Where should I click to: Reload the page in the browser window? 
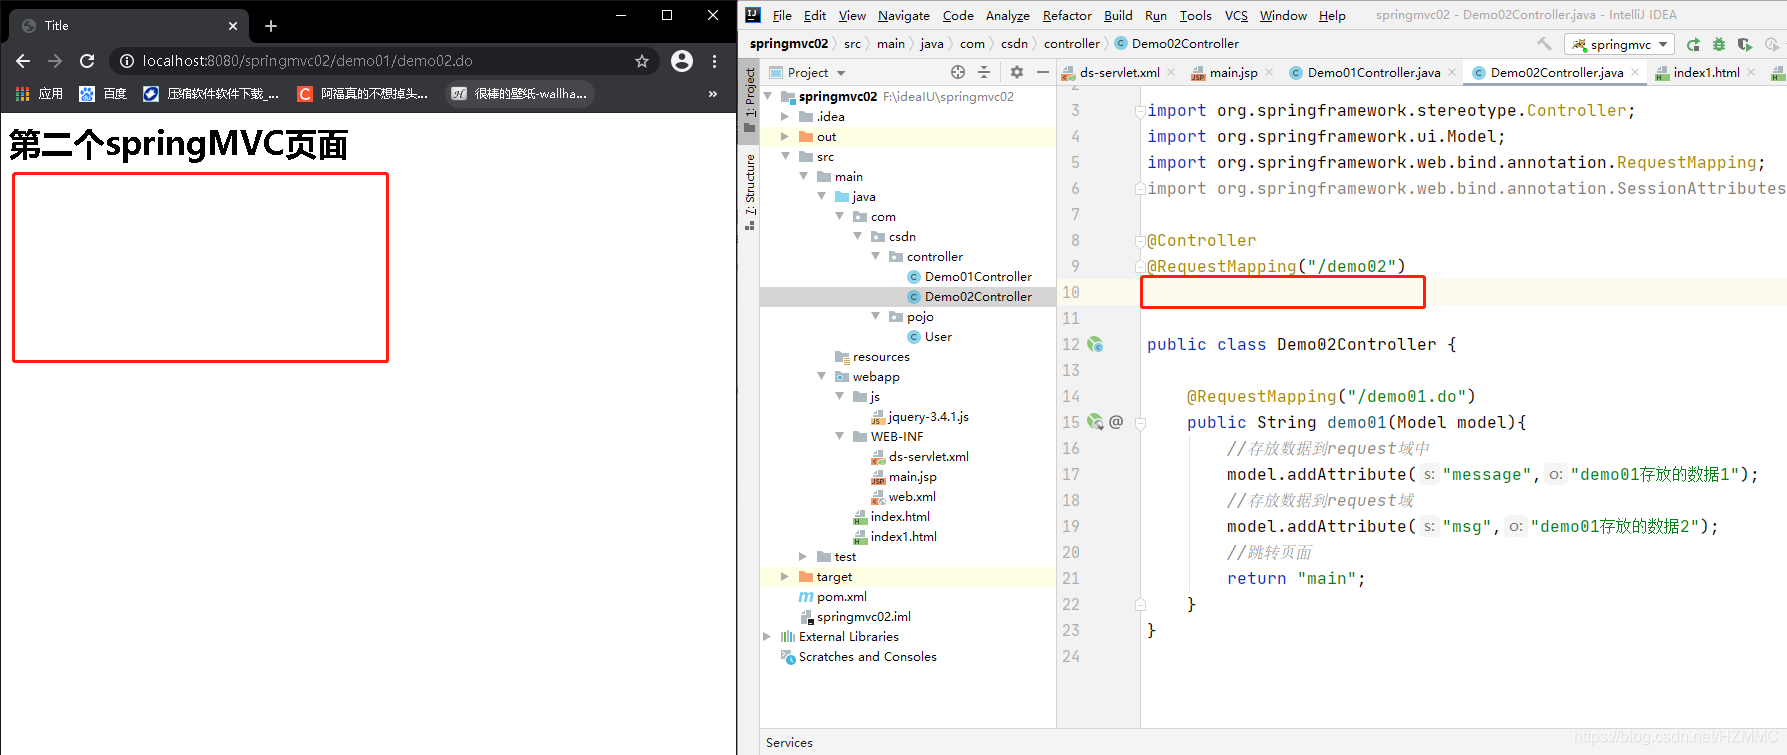coord(87,61)
